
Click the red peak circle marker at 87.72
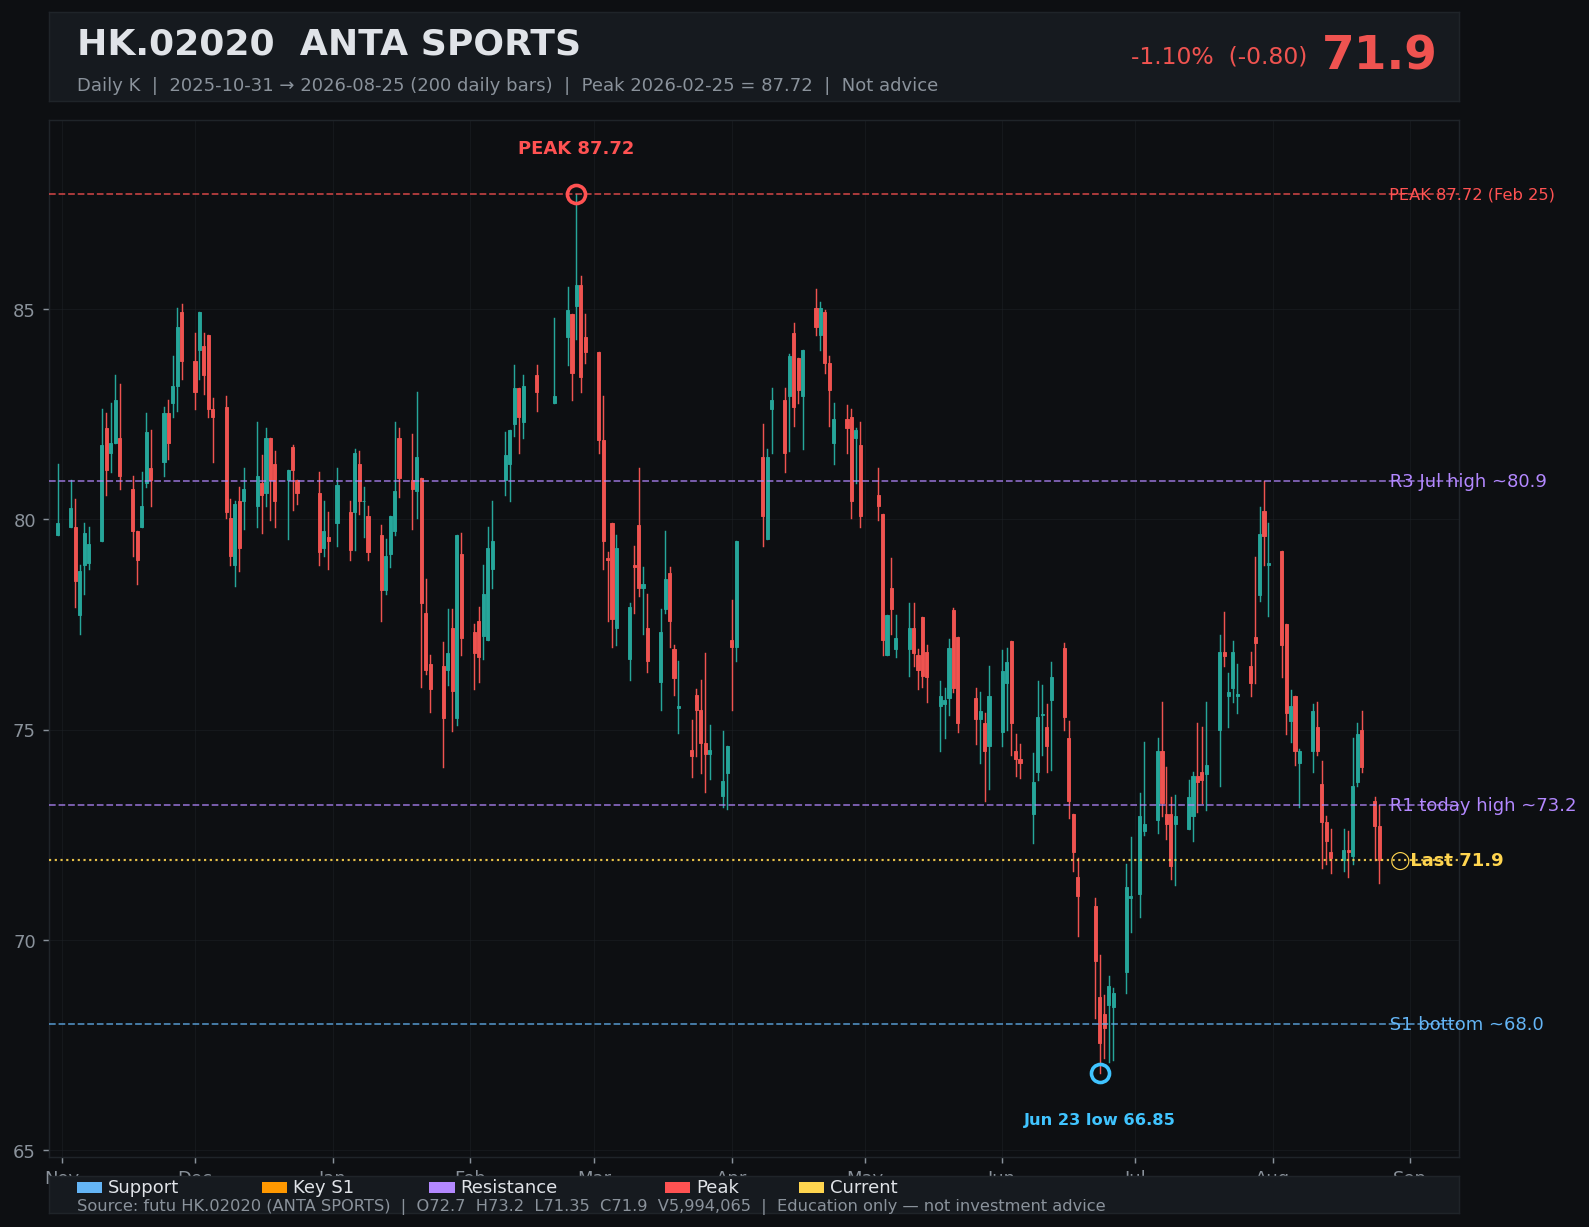pyautogui.click(x=576, y=194)
